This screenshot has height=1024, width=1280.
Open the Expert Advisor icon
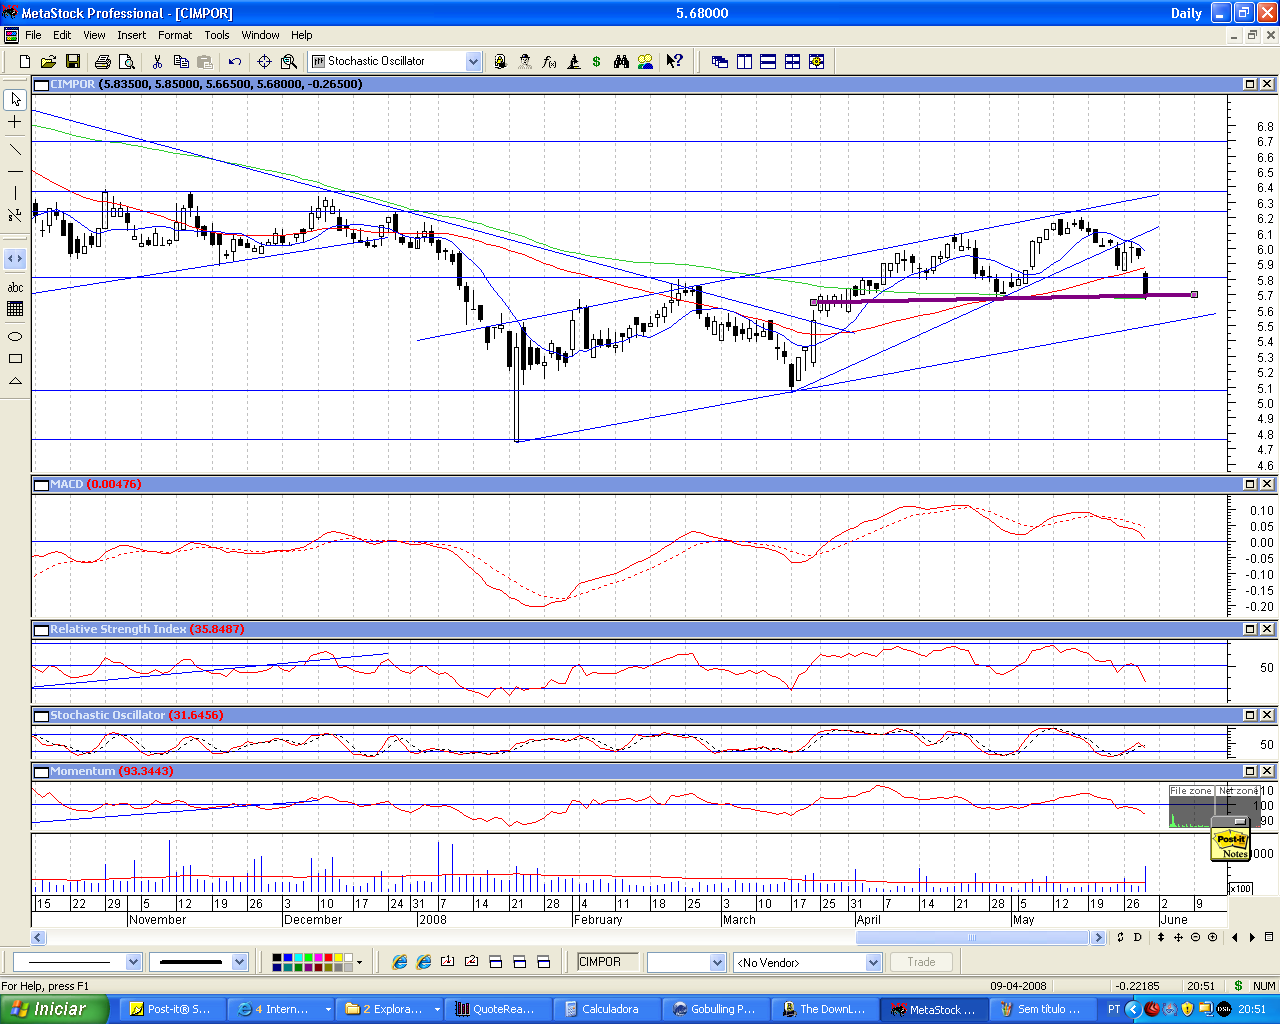pyautogui.click(x=525, y=62)
